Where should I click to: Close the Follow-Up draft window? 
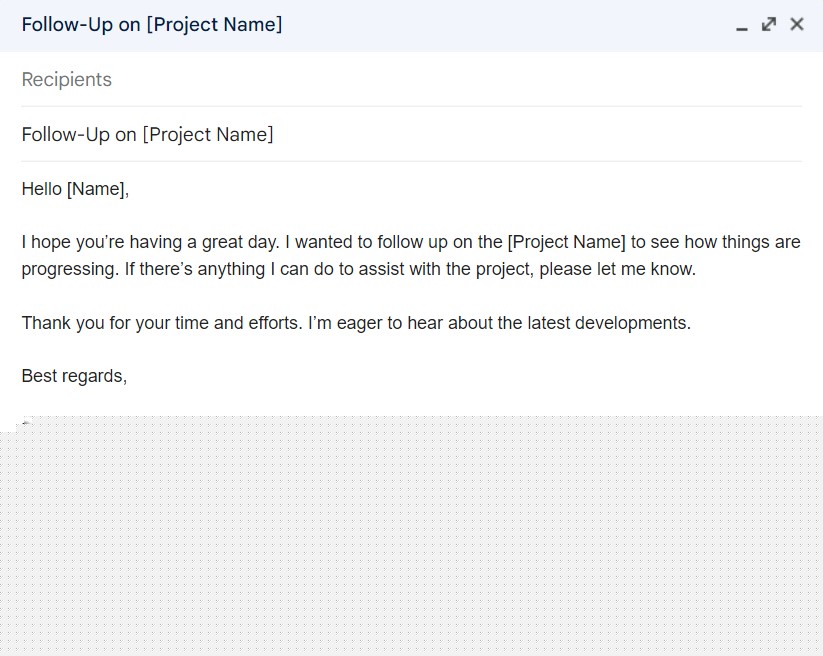tap(797, 24)
